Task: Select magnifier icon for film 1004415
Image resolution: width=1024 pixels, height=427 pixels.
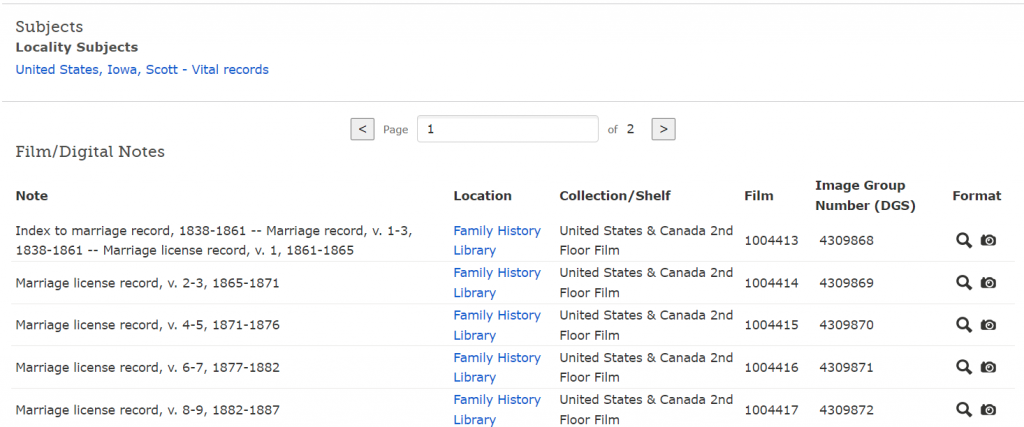Action: 964,325
